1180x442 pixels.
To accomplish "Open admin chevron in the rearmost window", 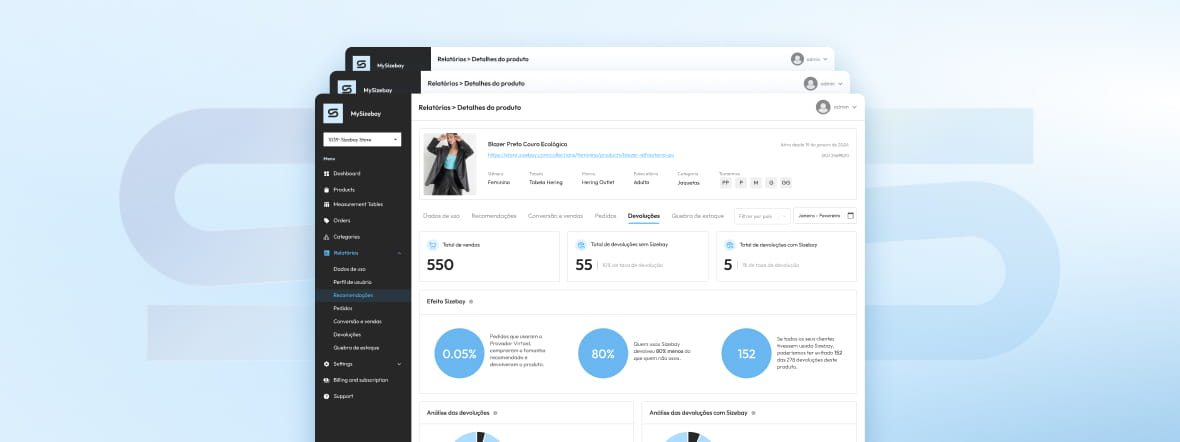I will tap(826, 59).
